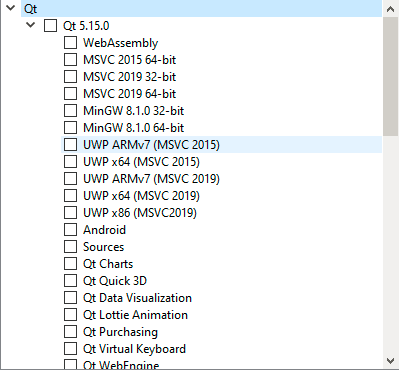Enable the WebAssembly checkbox

[70, 43]
